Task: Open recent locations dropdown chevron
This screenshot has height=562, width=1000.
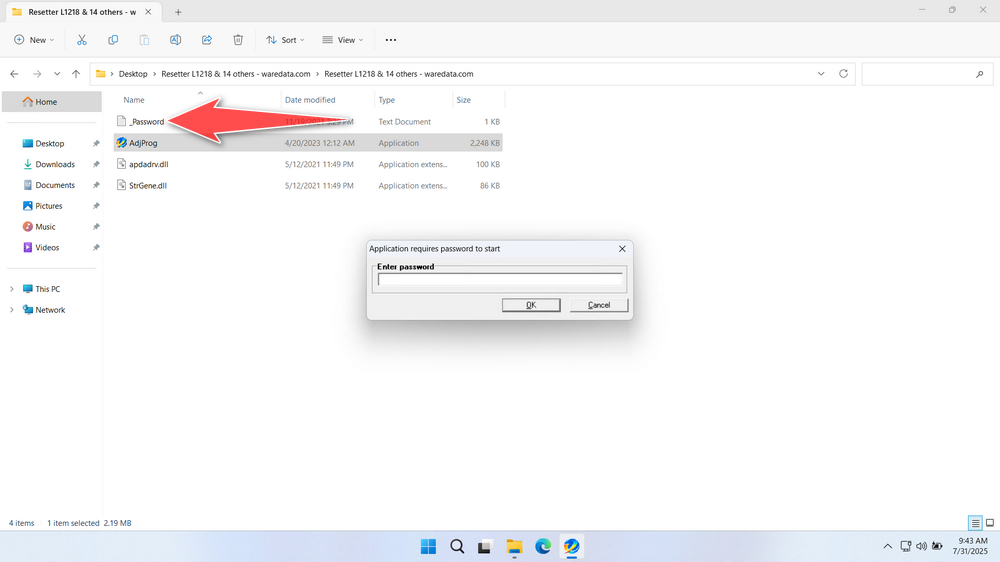Action: pos(57,74)
